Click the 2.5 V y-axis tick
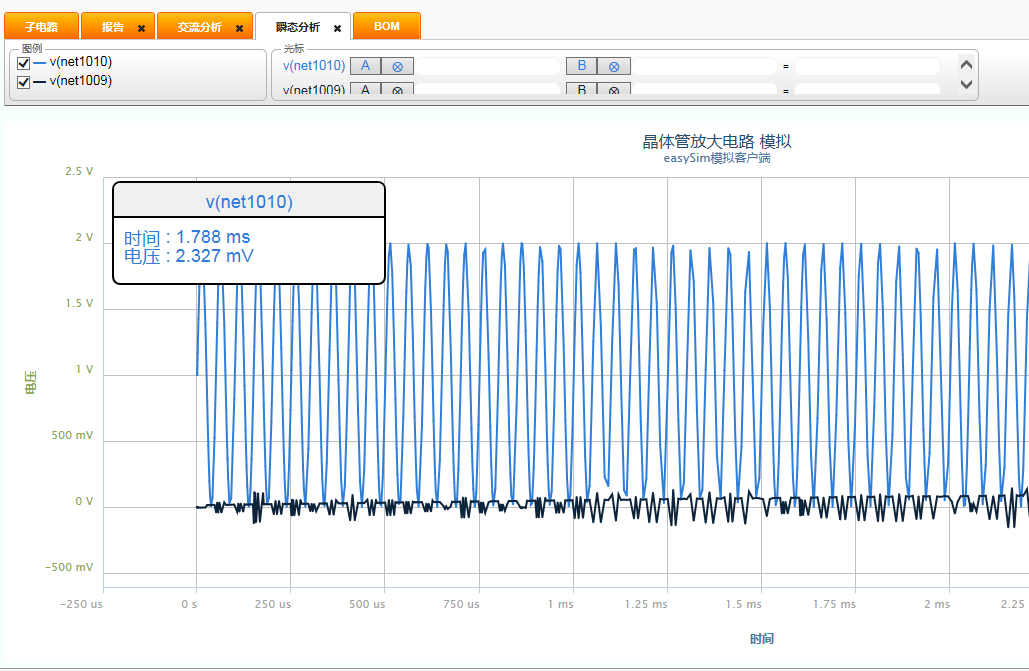Image resolution: width=1029 pixels, height=671 pixels. [x=79, y=171]
